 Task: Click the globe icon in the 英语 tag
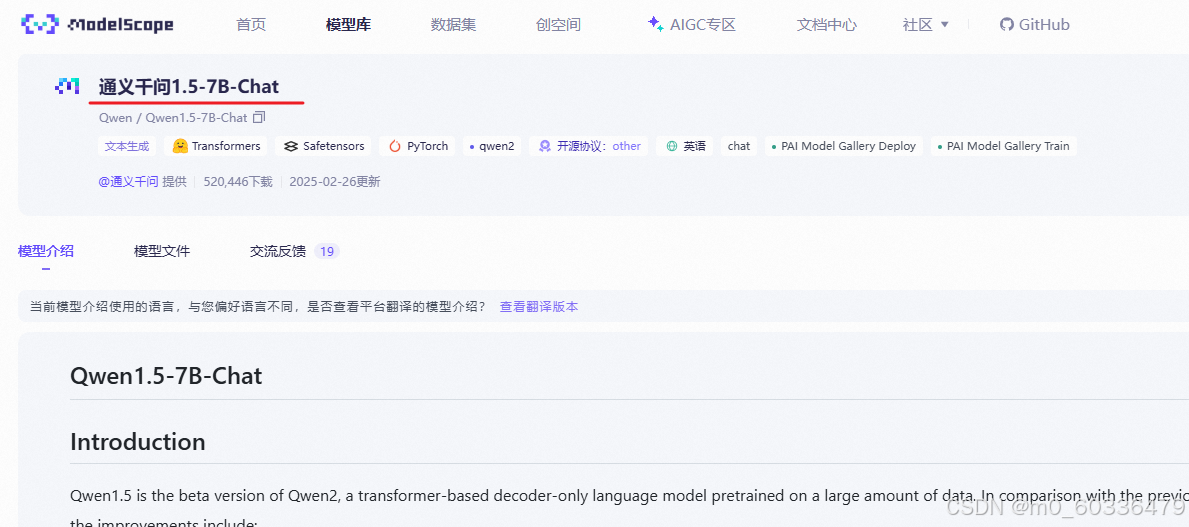pyautogui.click(x=672, y=146)
